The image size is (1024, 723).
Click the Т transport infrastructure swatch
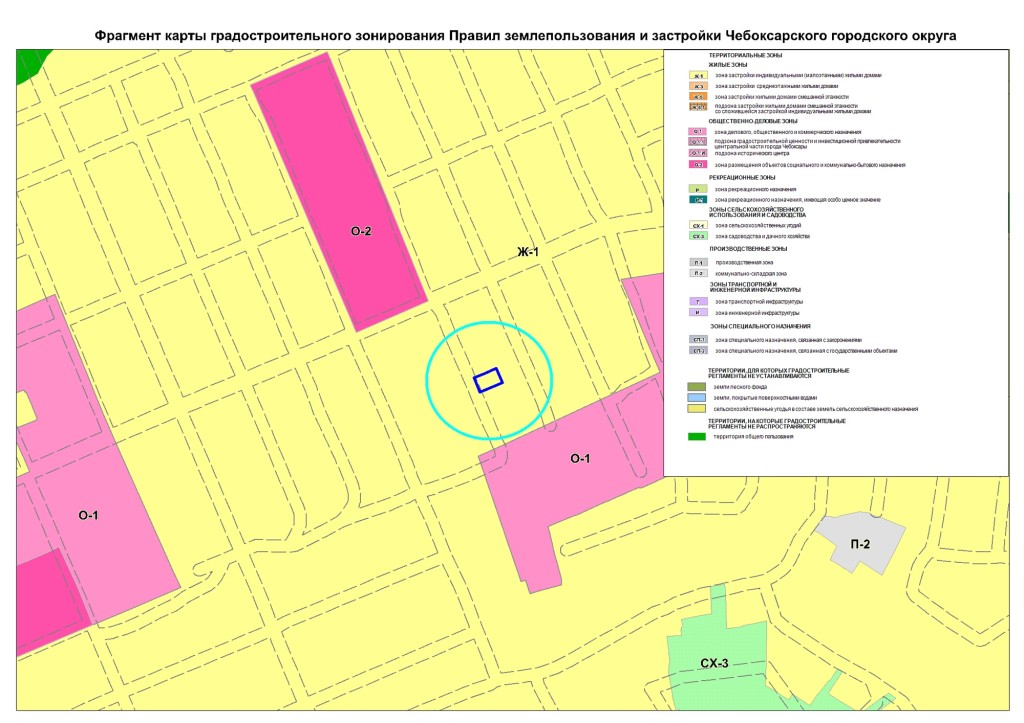click(x=699, y=302)
